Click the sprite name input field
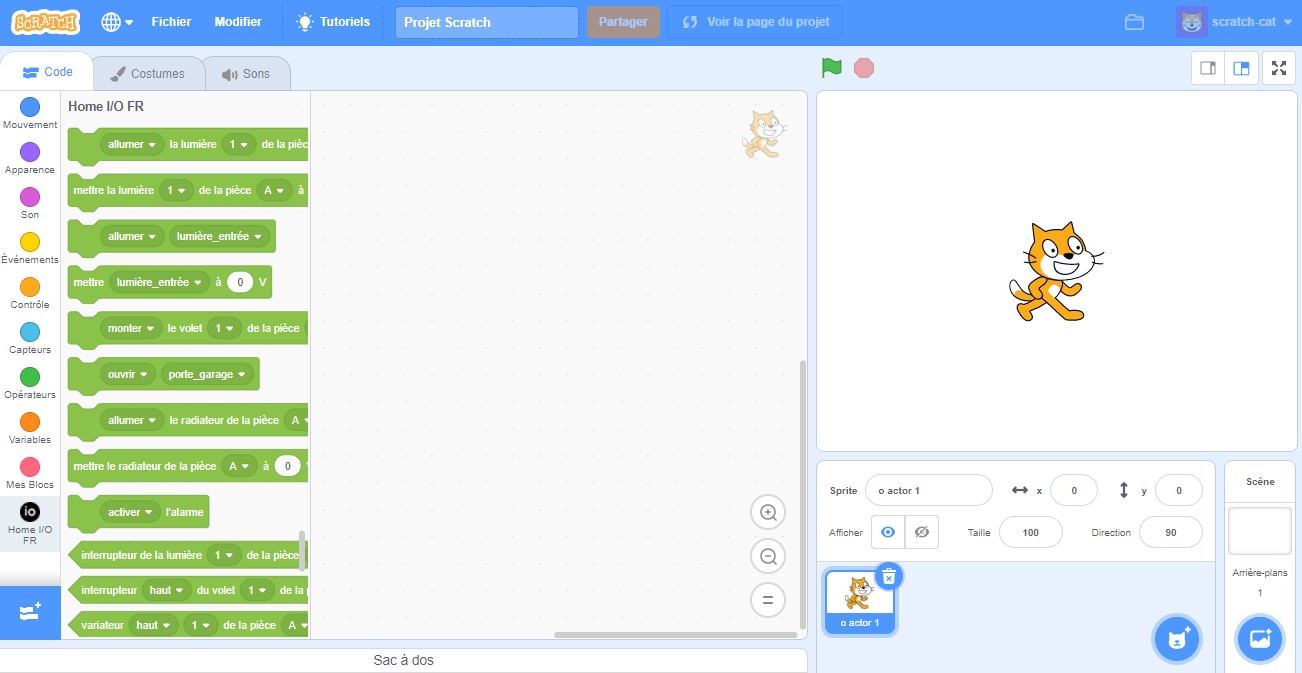Screen dimensions: 1302x673 tap(928, 491)
